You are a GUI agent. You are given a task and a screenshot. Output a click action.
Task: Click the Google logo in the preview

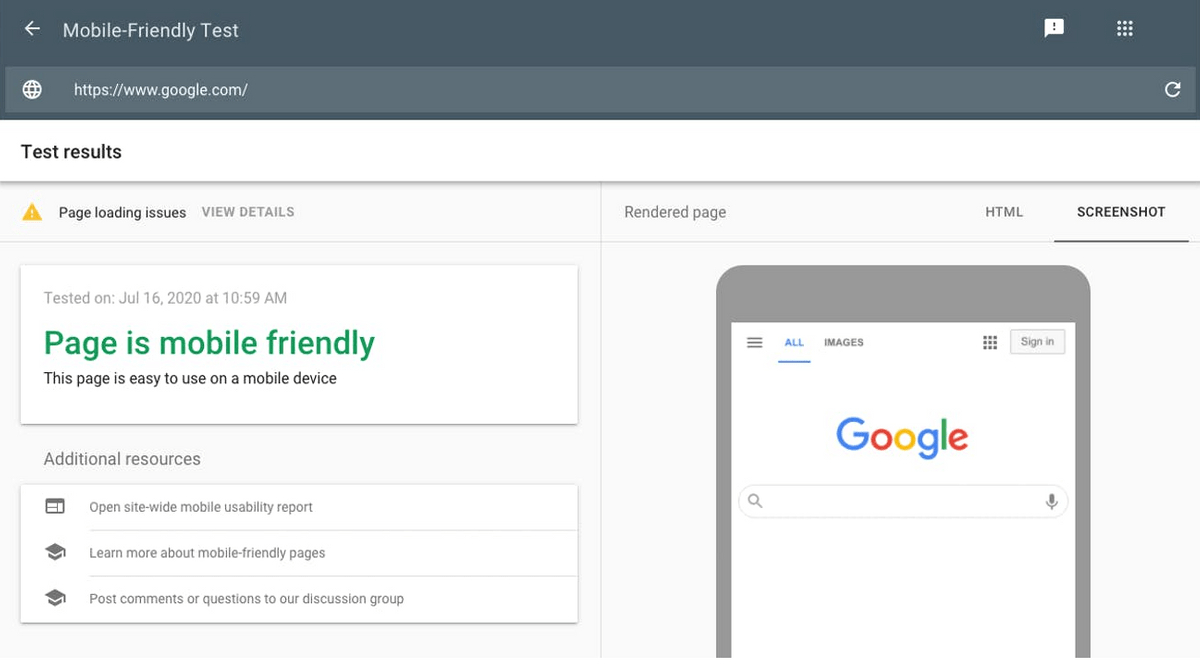pyautogui.click(x=902, y=437)
